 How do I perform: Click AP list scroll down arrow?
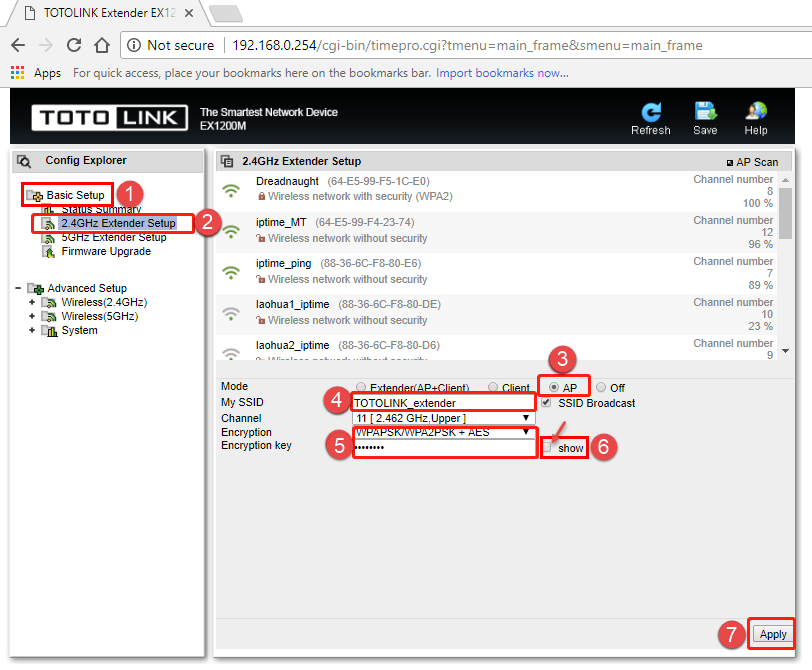(786, 351)
